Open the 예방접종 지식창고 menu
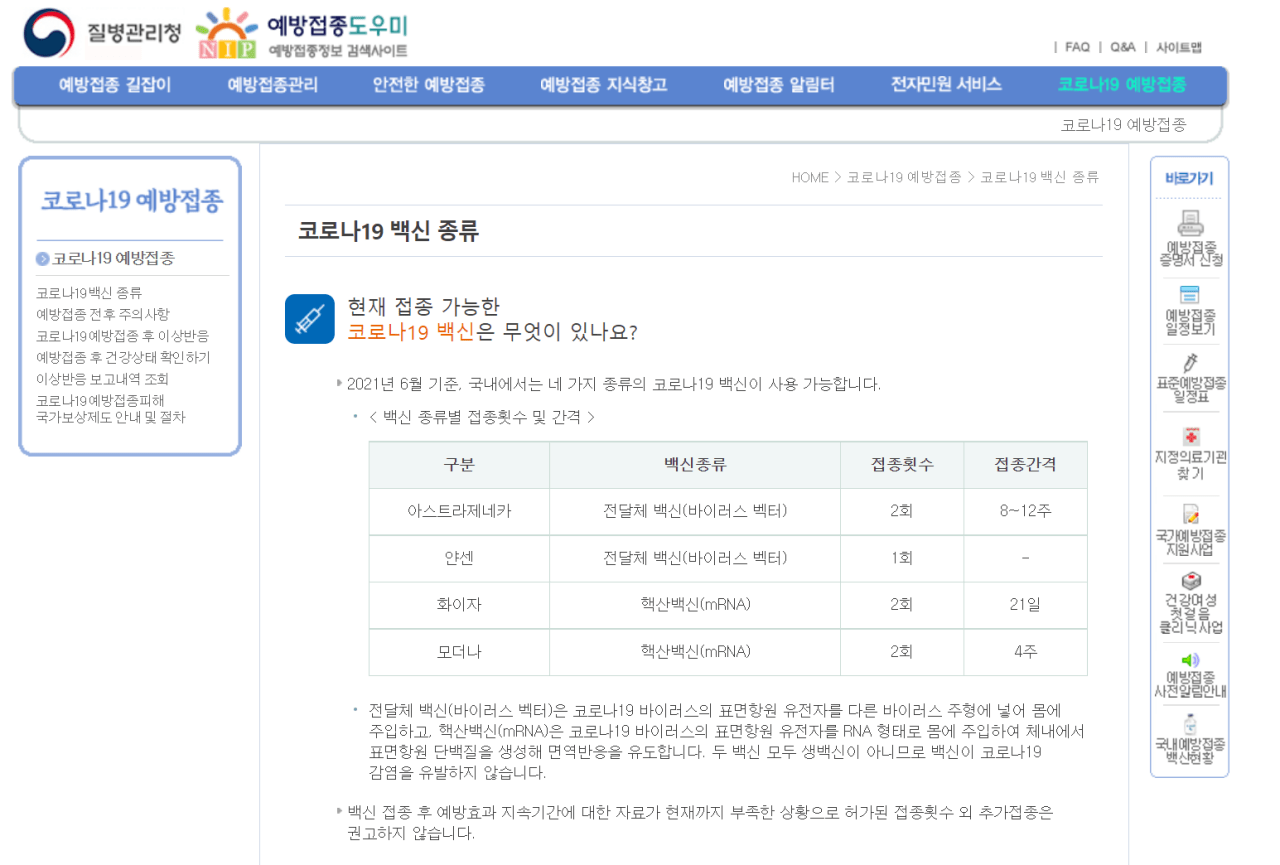Image resolution: width=1280 pixels, height=865 pixels. point(603,85)
